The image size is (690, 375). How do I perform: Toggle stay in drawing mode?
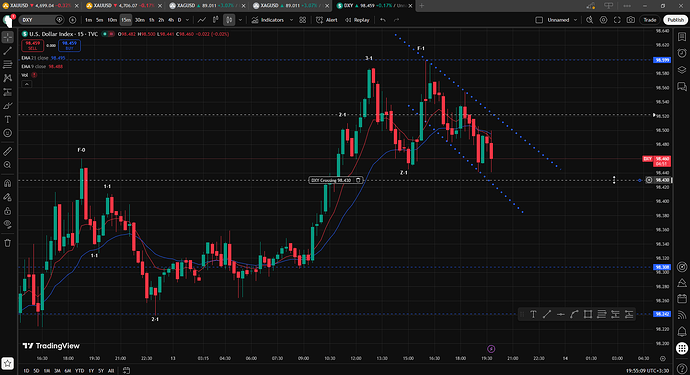[x=7, y=197]
